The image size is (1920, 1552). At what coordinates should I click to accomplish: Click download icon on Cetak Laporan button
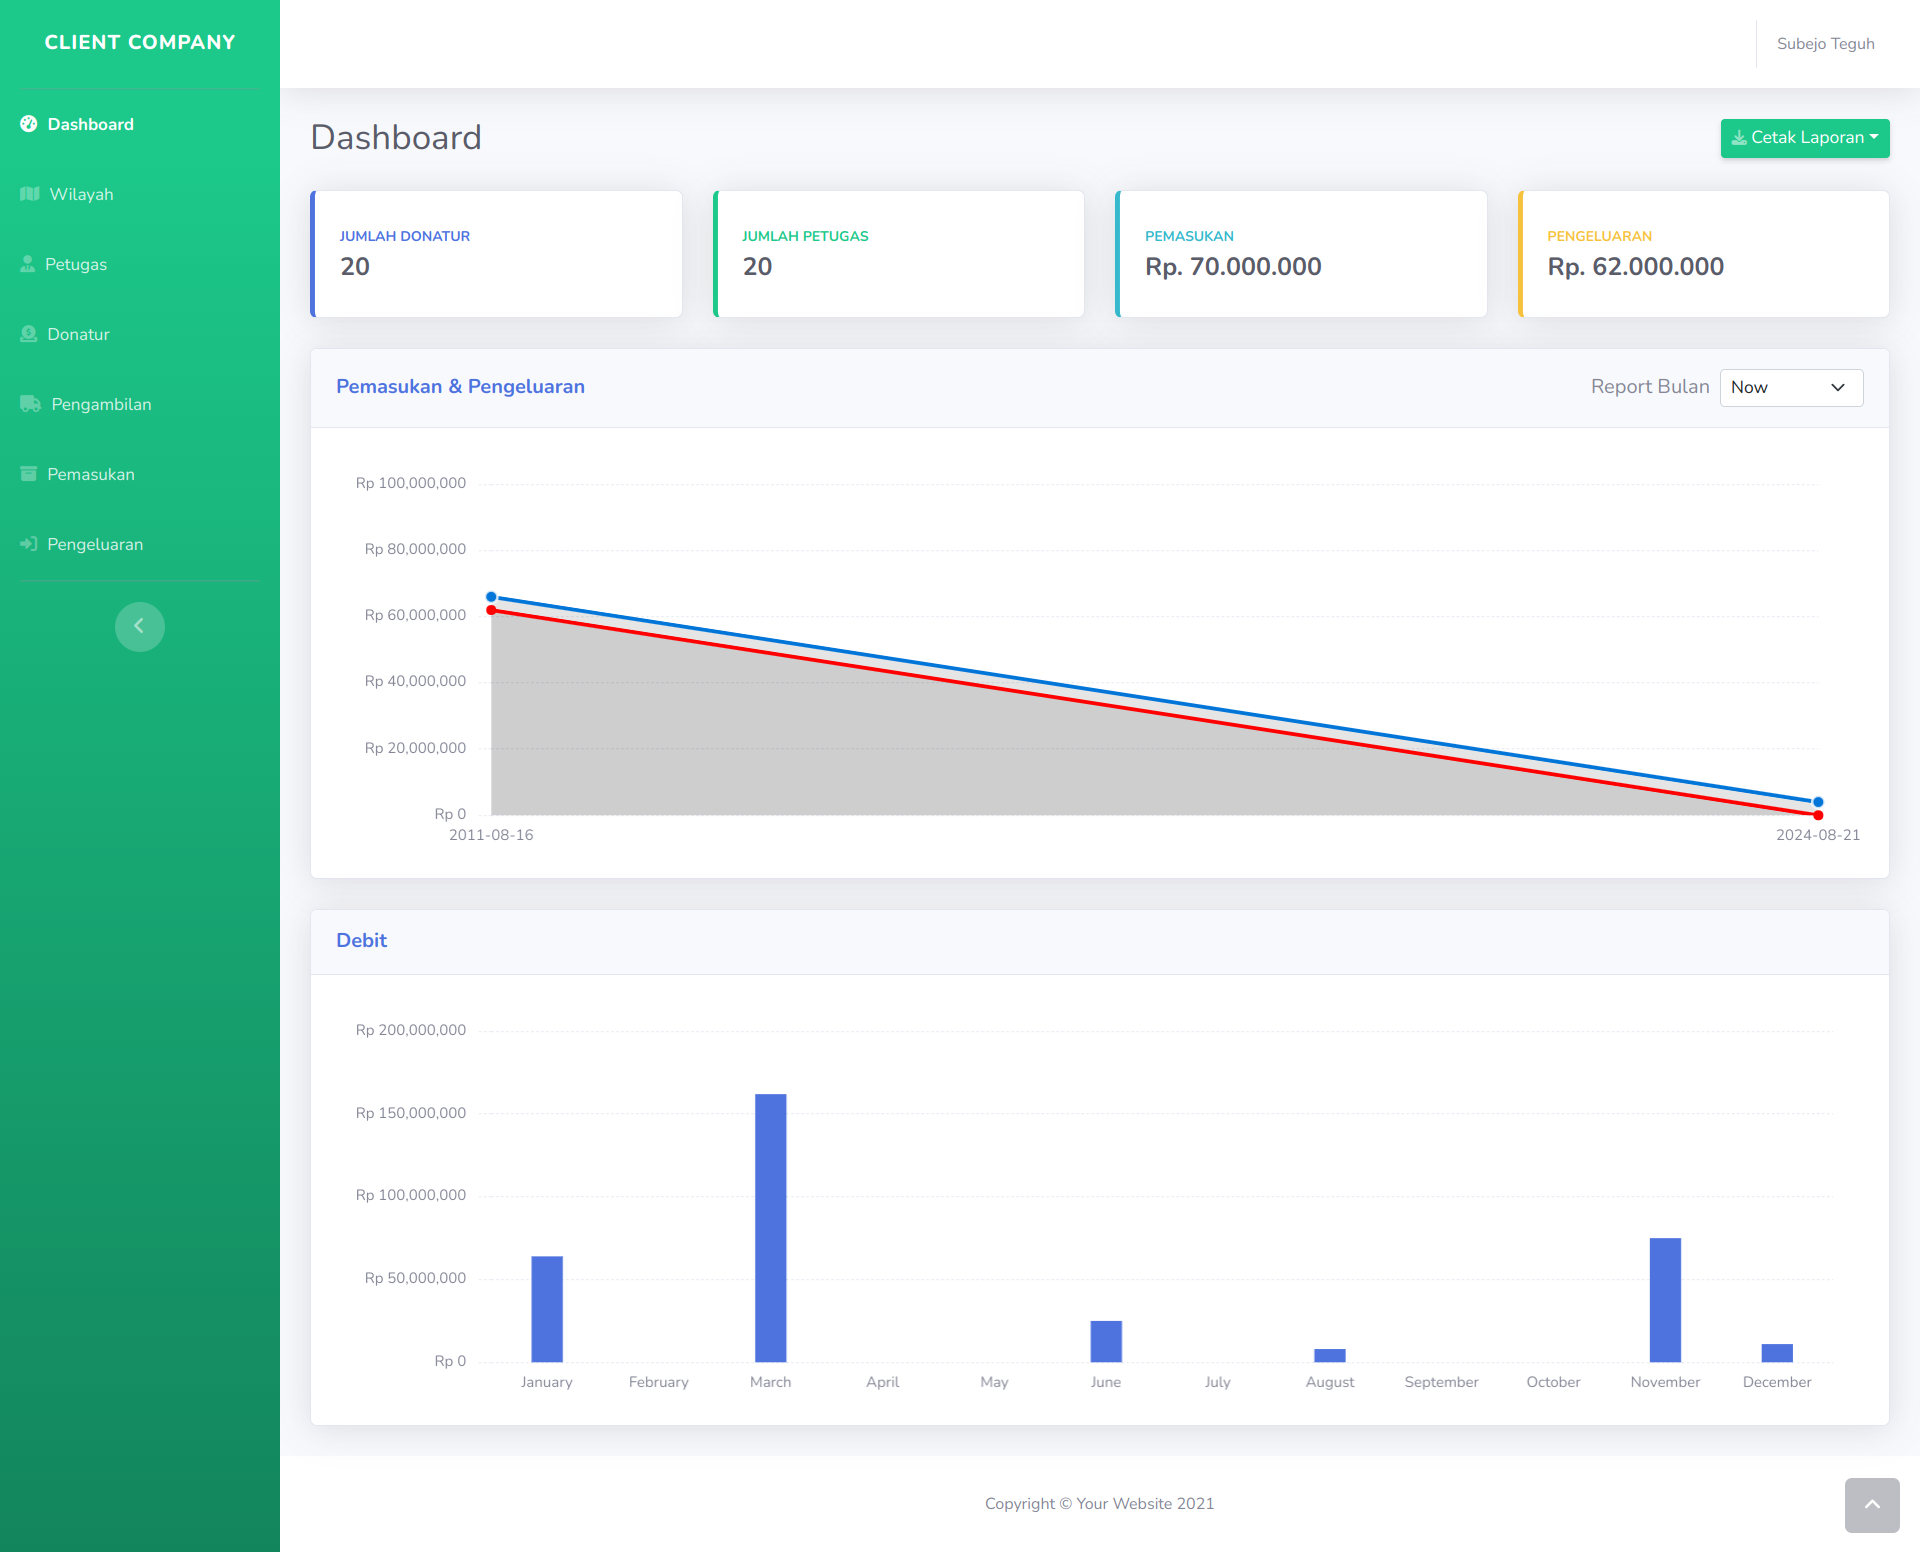pyautogui.click(x=1739, y=138)
